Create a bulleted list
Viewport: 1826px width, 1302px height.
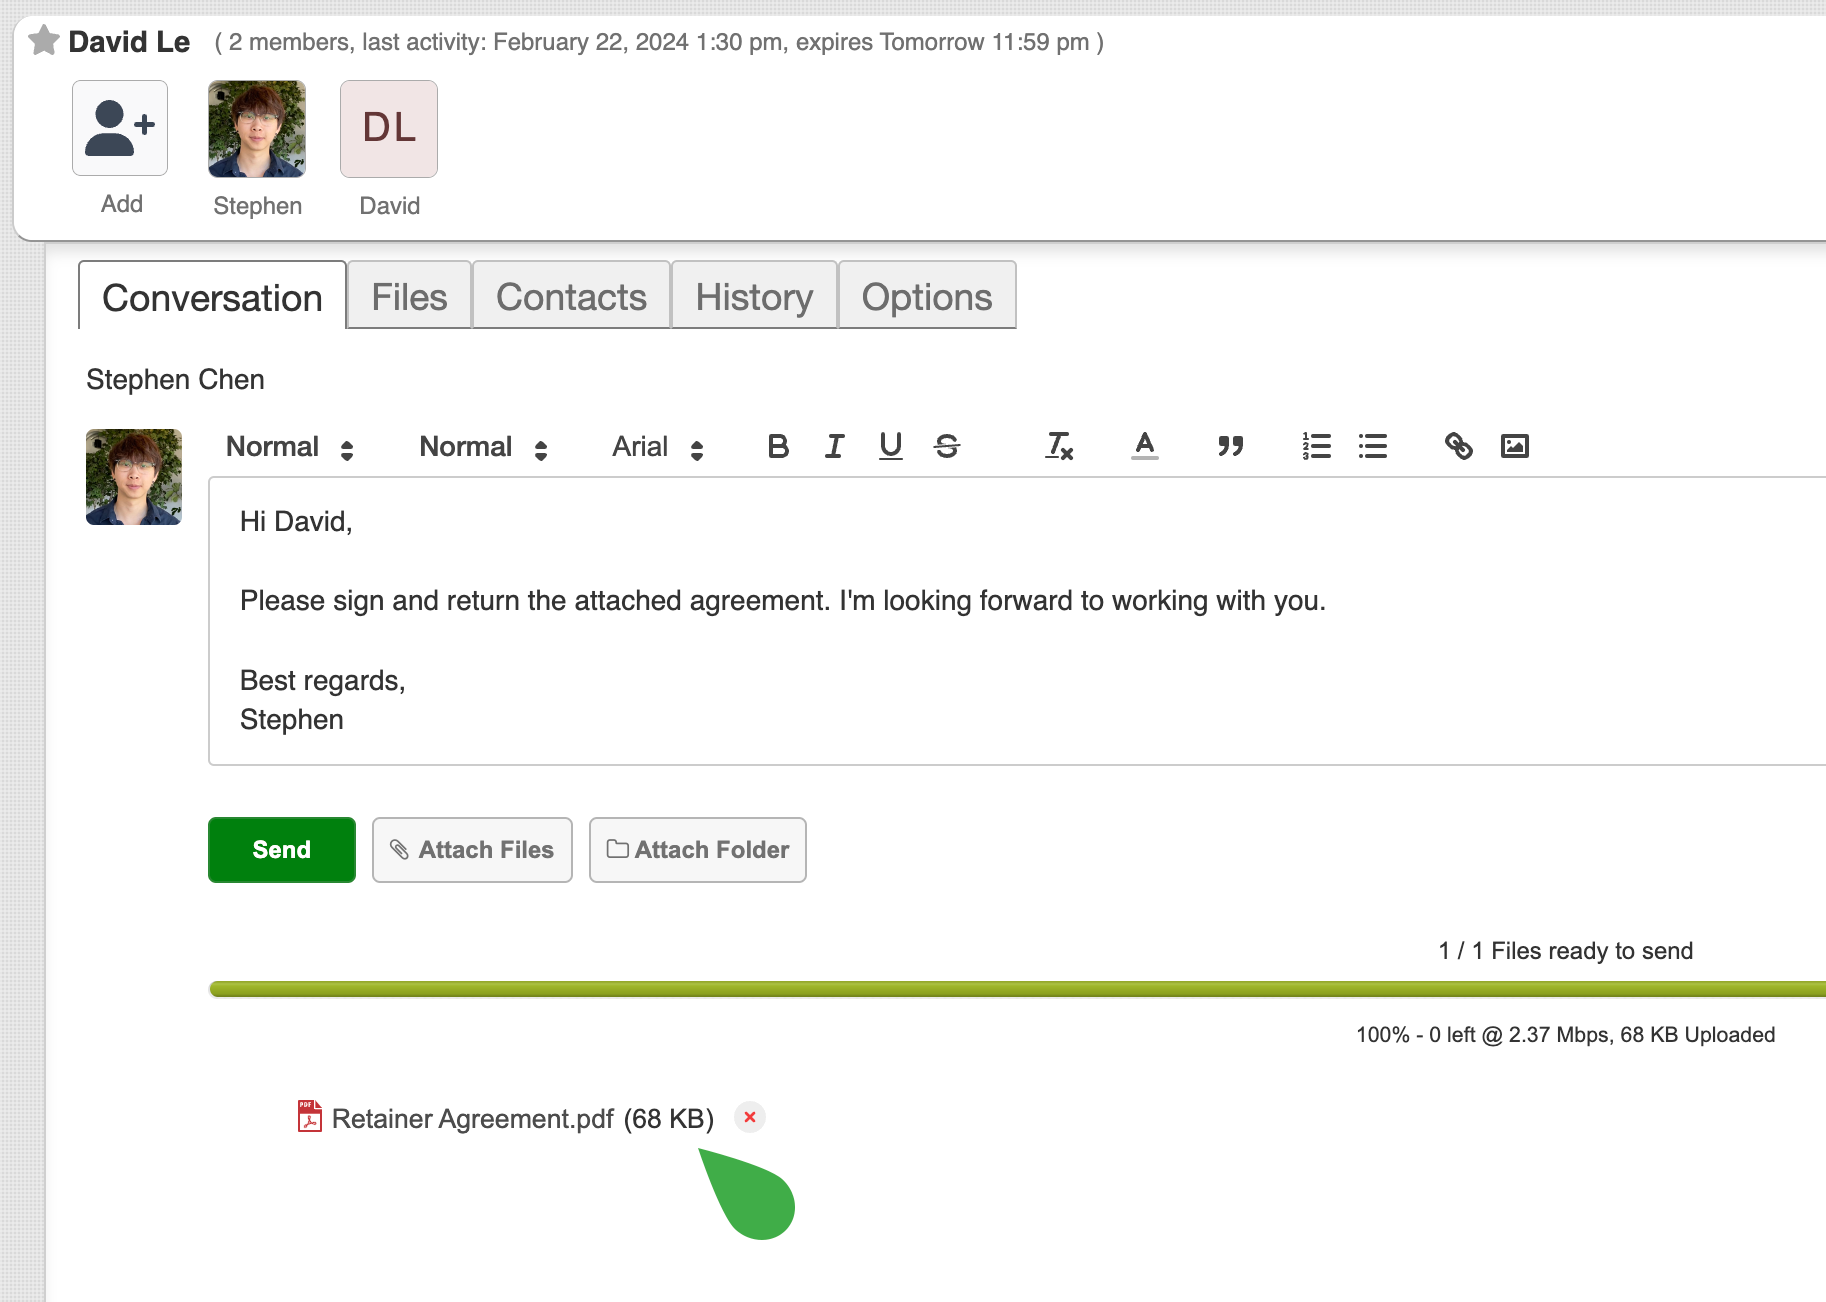(1372, 447)
